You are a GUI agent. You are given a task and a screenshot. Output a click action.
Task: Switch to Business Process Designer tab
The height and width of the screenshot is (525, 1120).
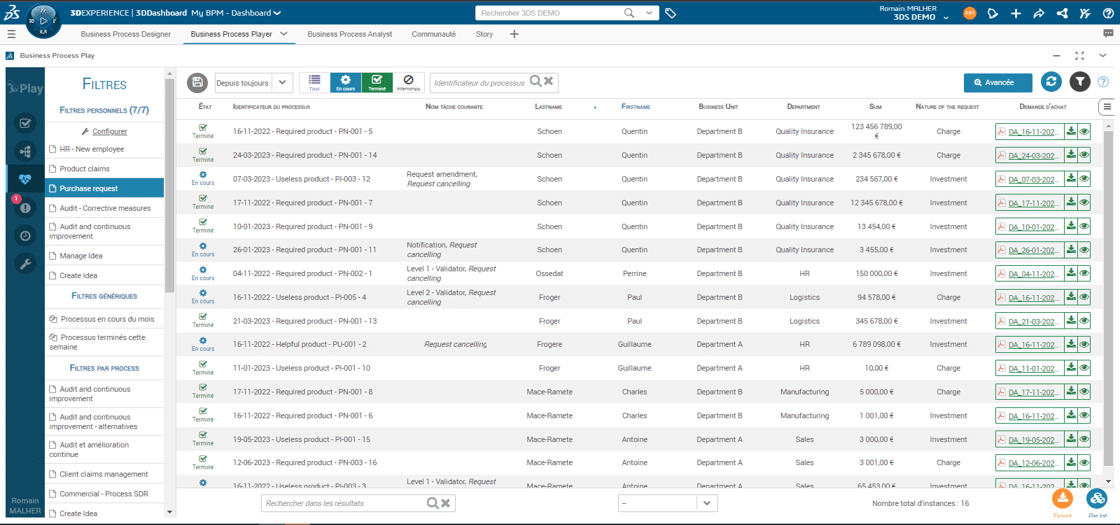(126, 34)
